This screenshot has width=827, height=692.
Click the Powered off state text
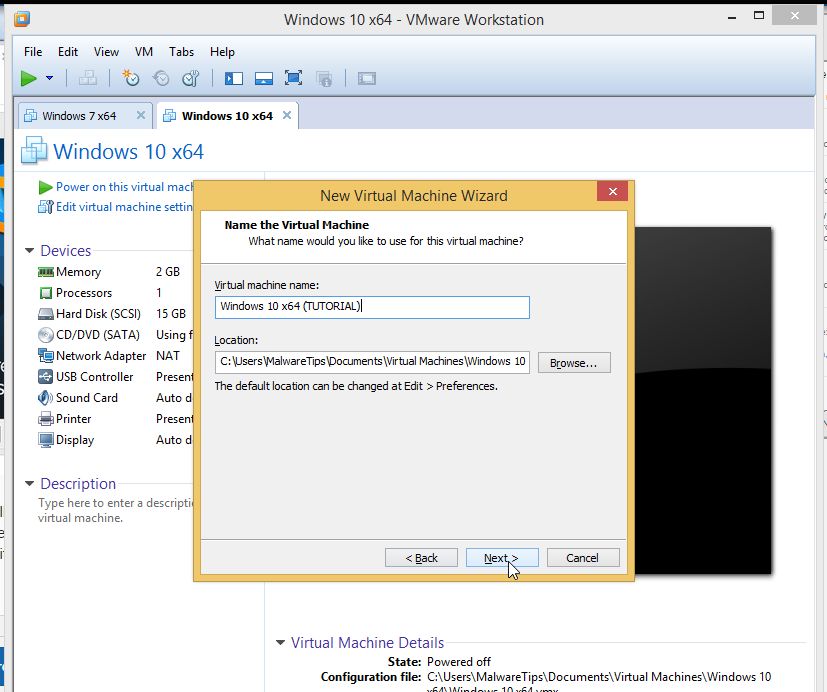(x=458, y=661)
